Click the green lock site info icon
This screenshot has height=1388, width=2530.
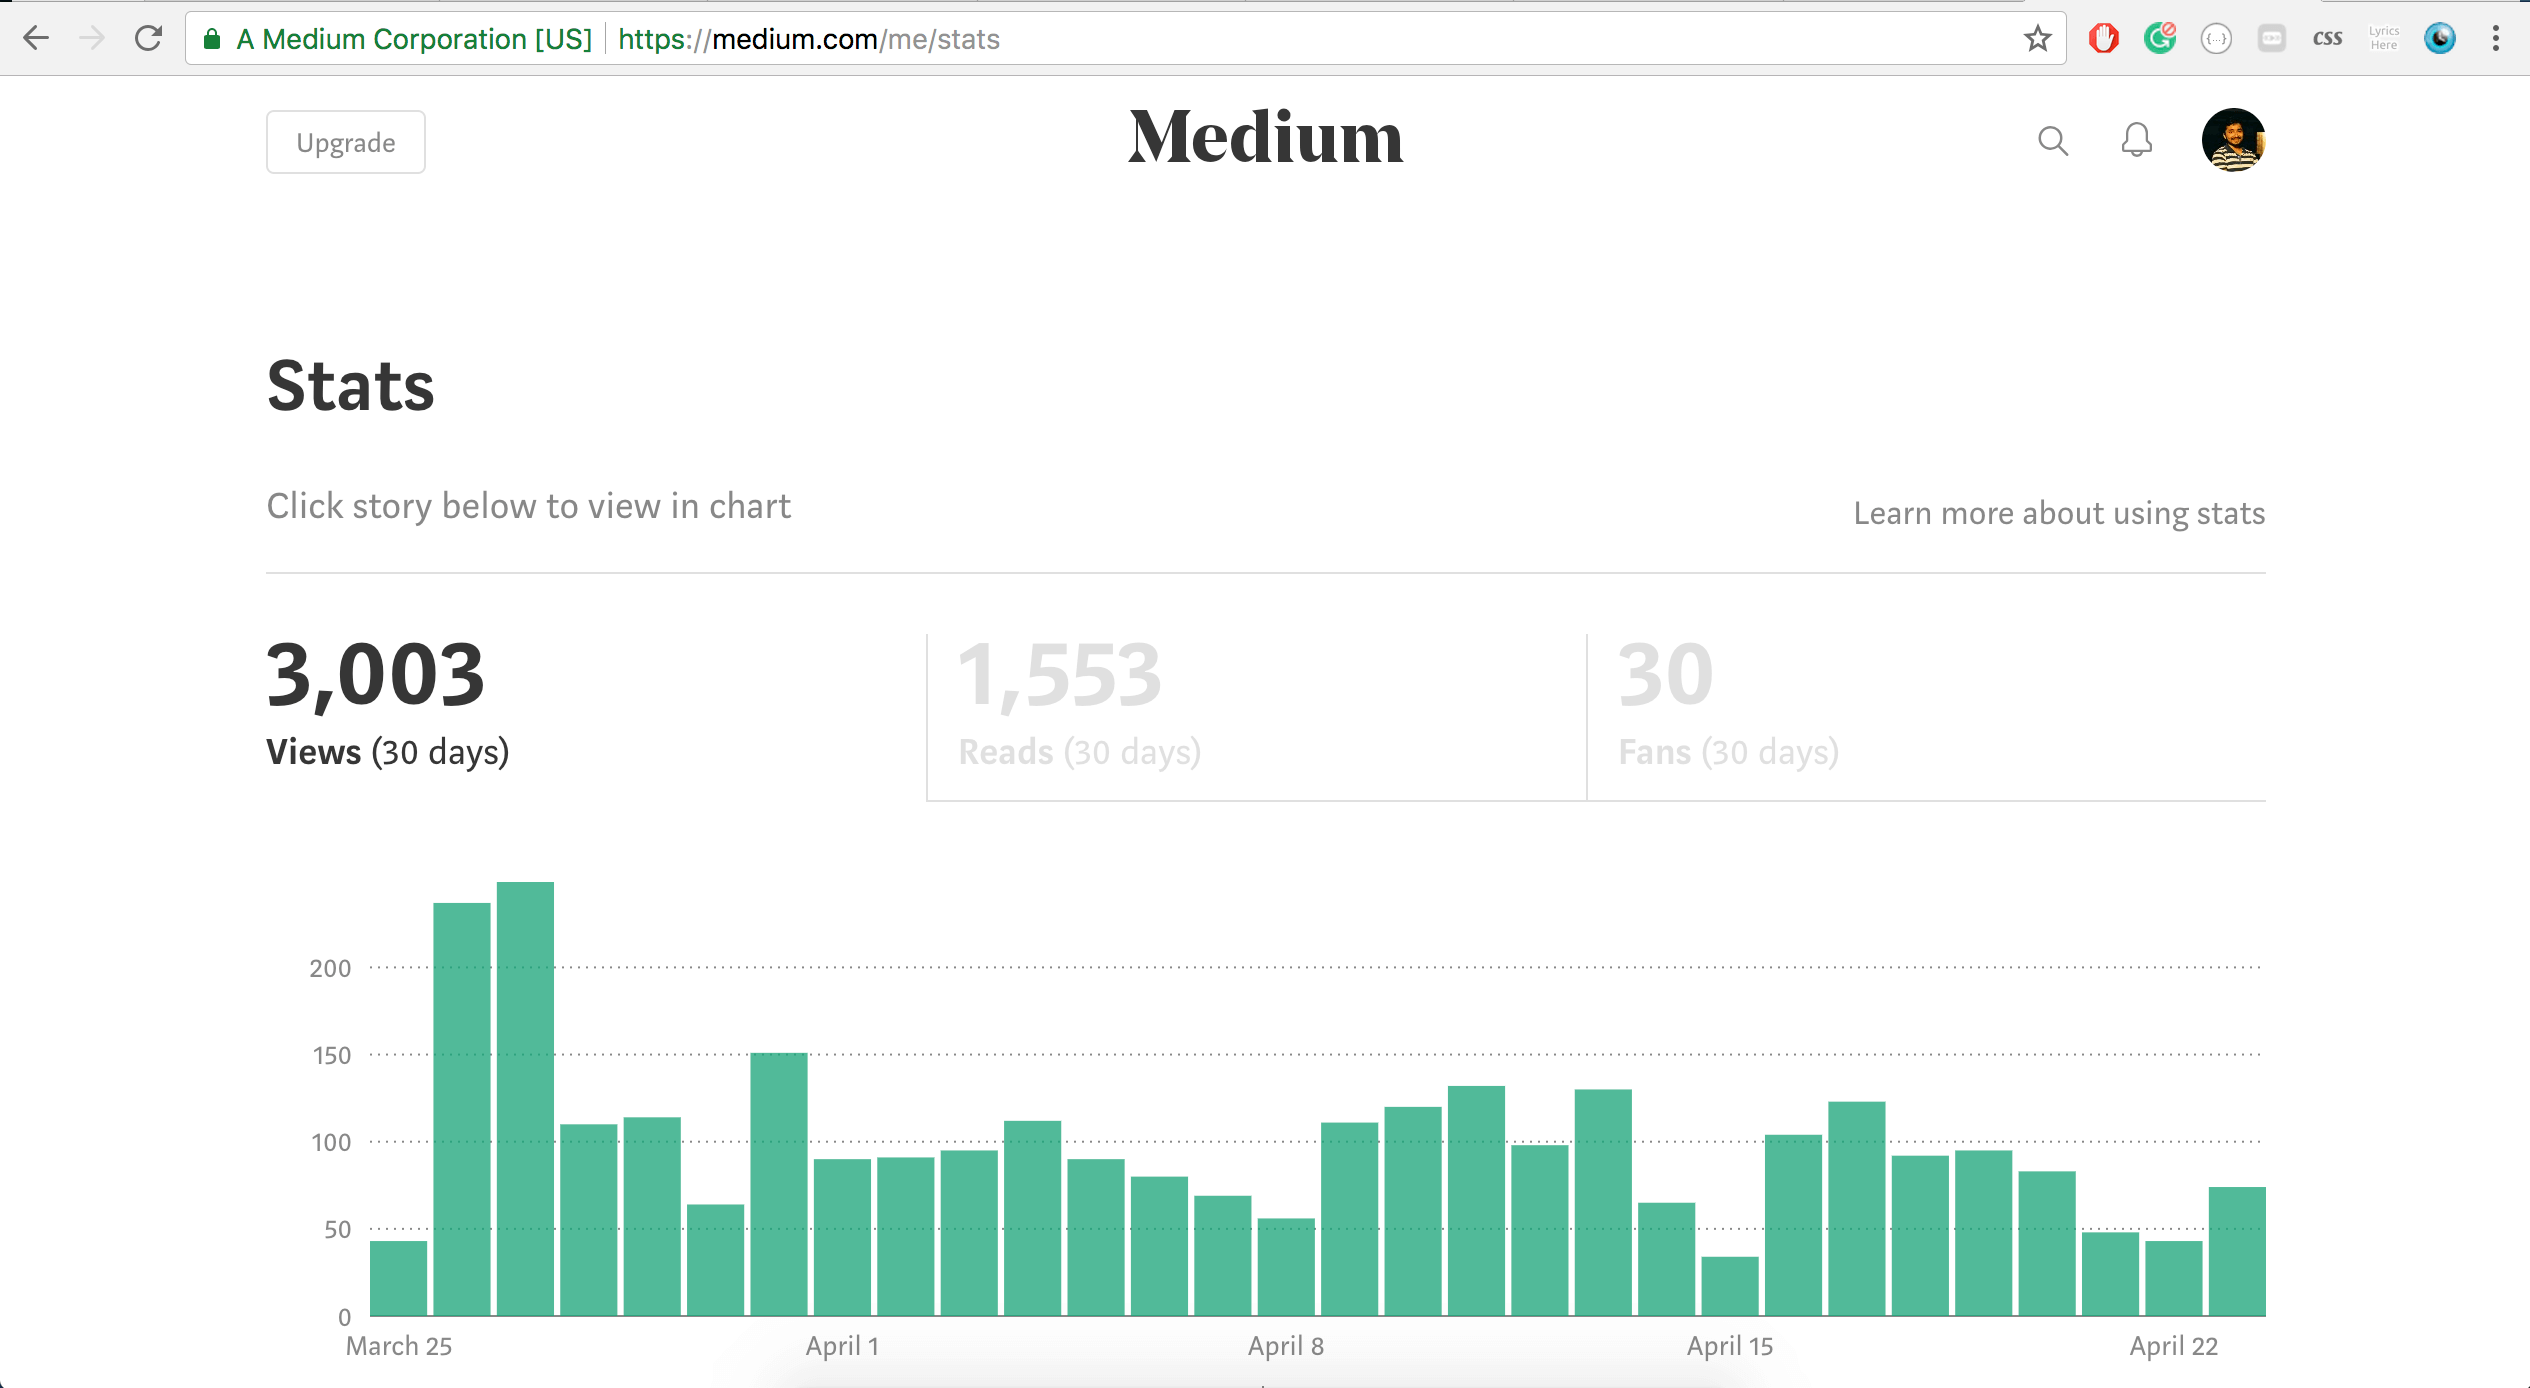[212, 39]
